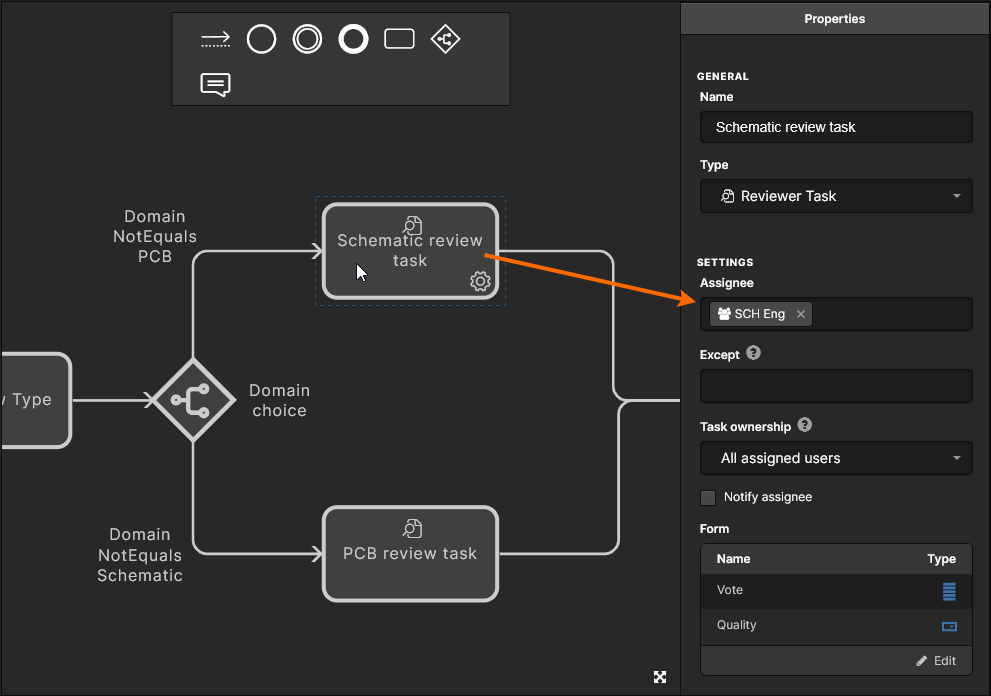The width and height of the screenshot is (991, 696).
Task: Click the fit-to-screen expand icon
Action: point(660,677)
